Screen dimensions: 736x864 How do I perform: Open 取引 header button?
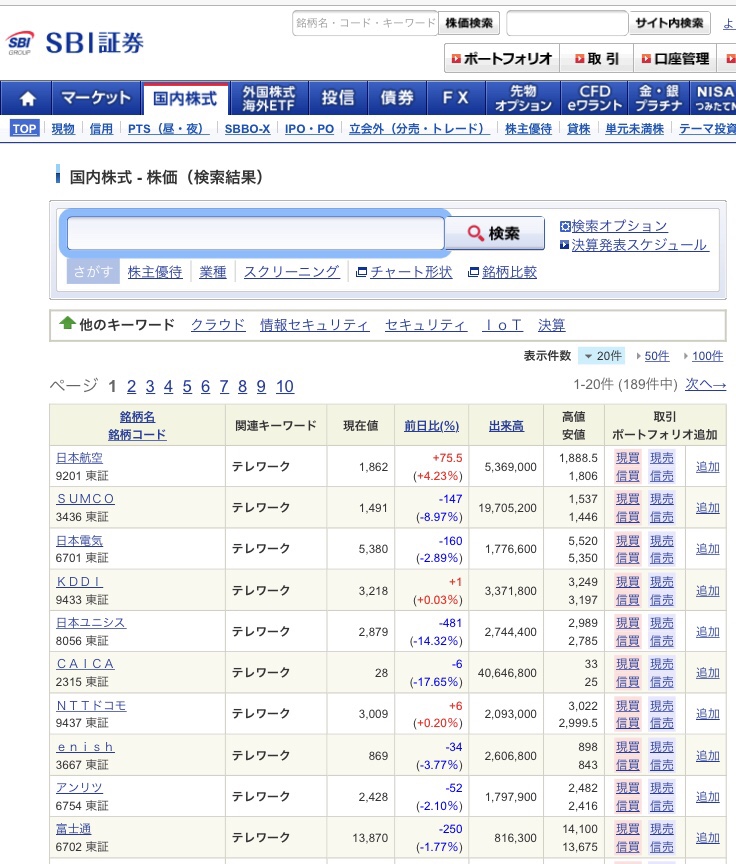pyautogui.click(x=597, y=58)
